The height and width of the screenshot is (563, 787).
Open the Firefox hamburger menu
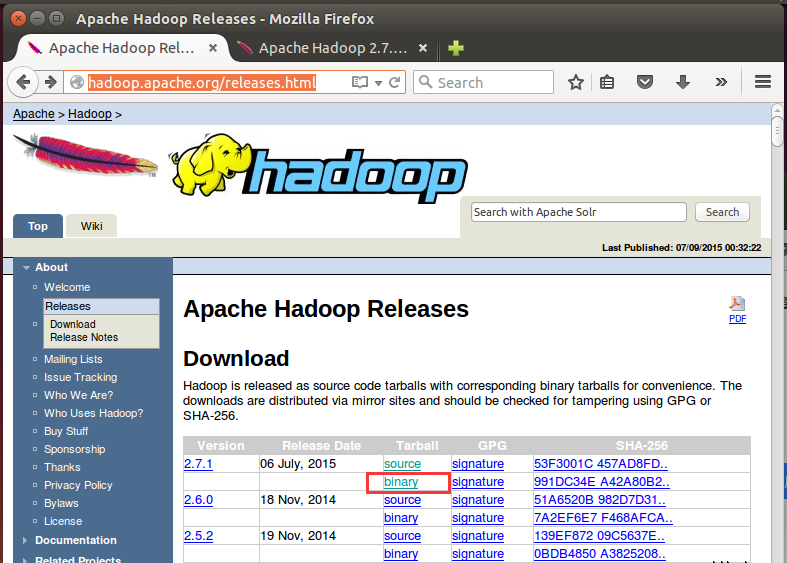[763, 82]
